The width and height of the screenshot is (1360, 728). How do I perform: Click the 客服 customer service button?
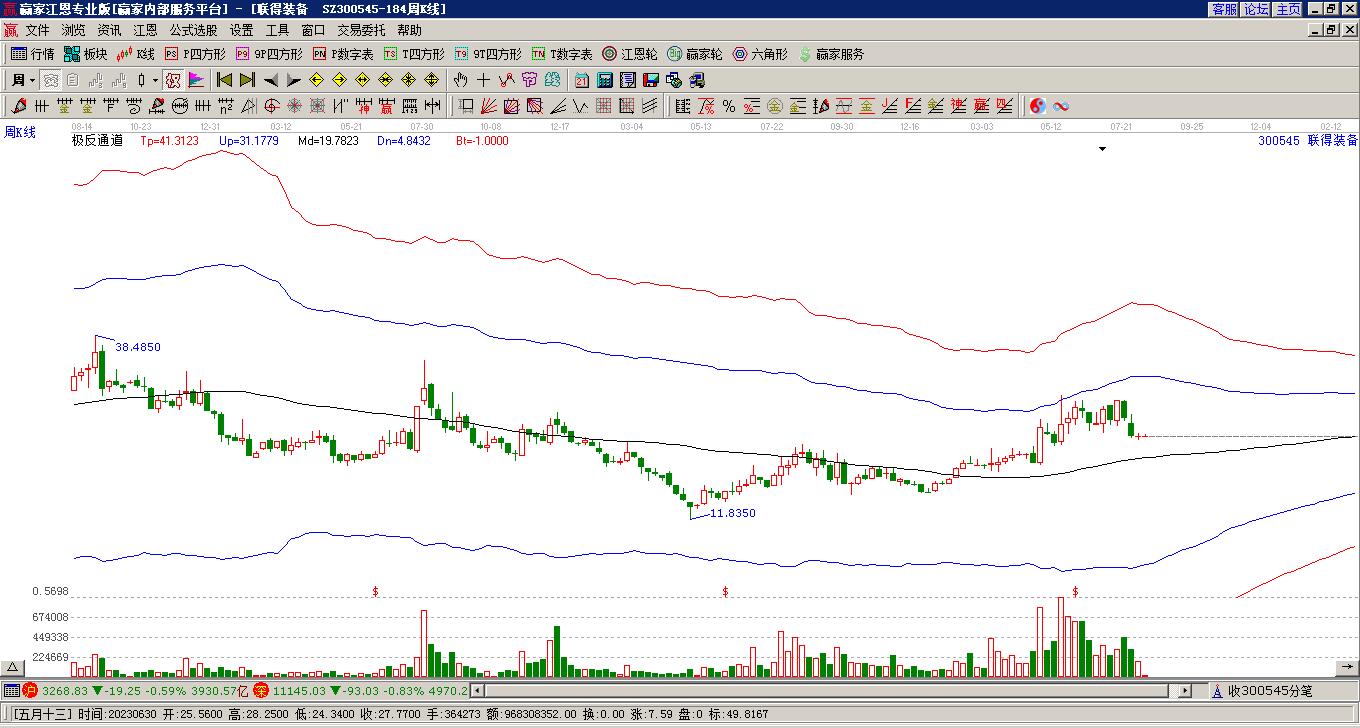point(1224,9)
